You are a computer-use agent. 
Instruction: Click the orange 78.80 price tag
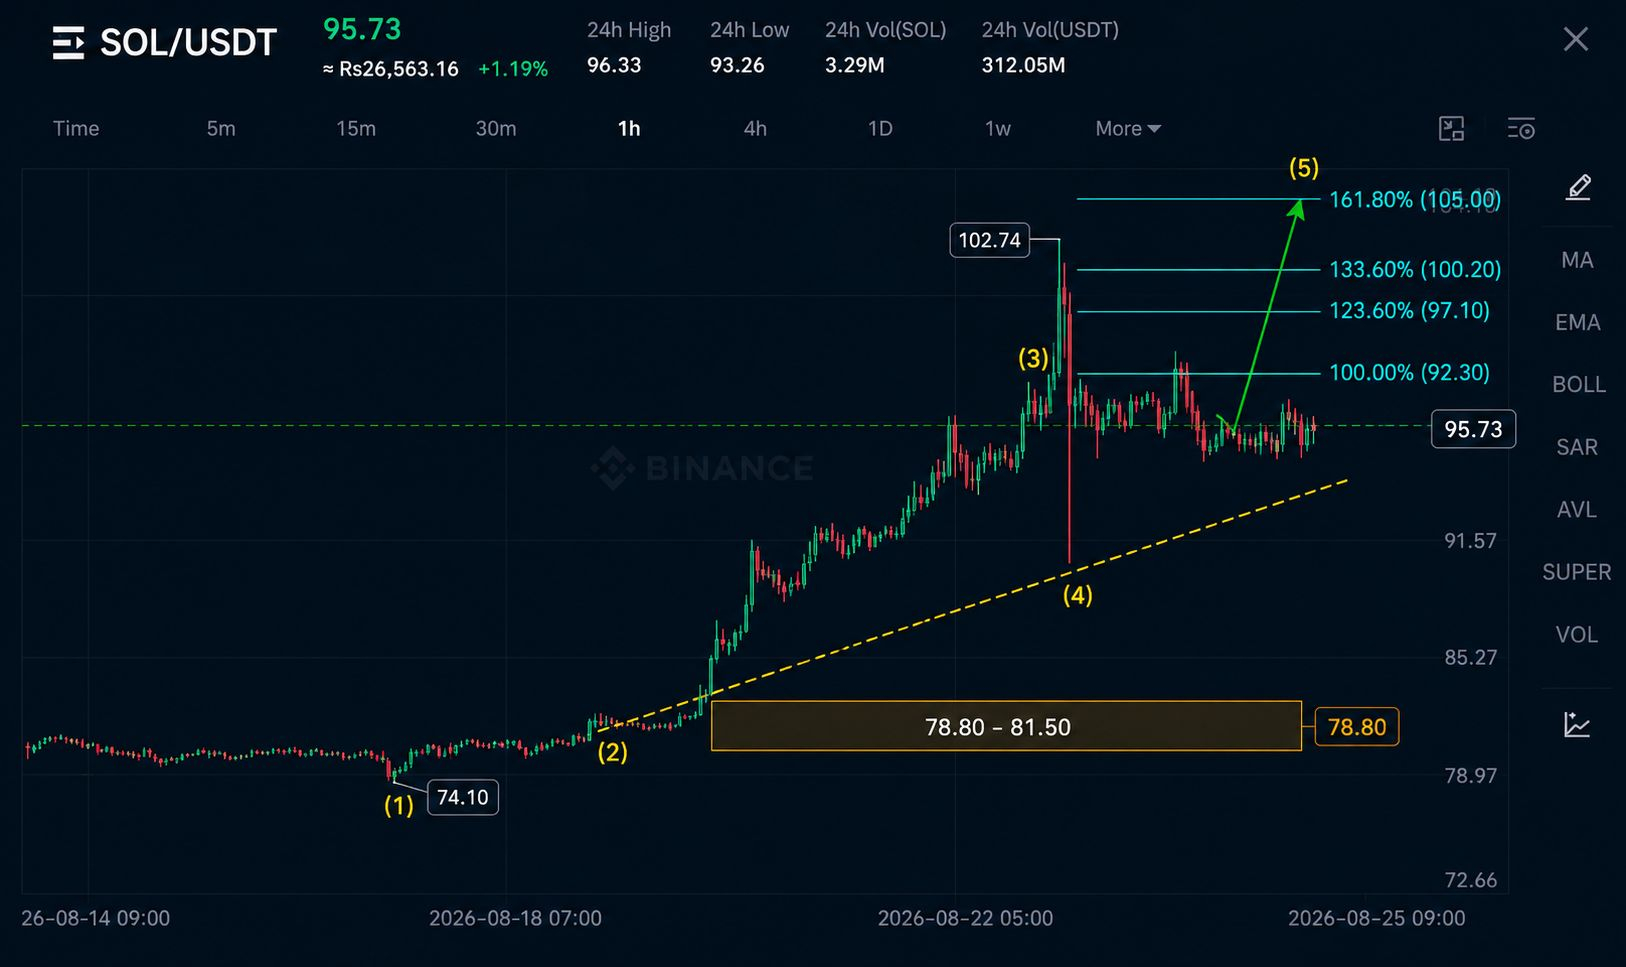click(x=1357, y=727)
